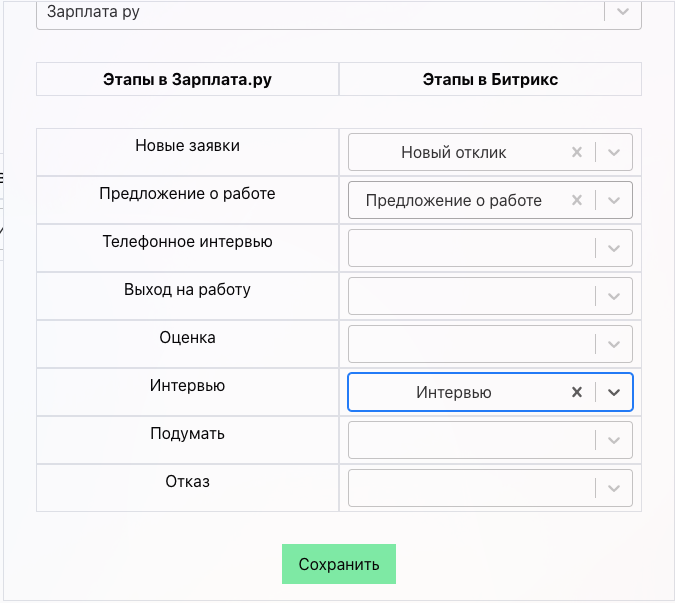The width and height of the screenshot is (675, 603).
Task: Open dropdown arrow for Предложение о работе row
Action: [x=614, y=200]
